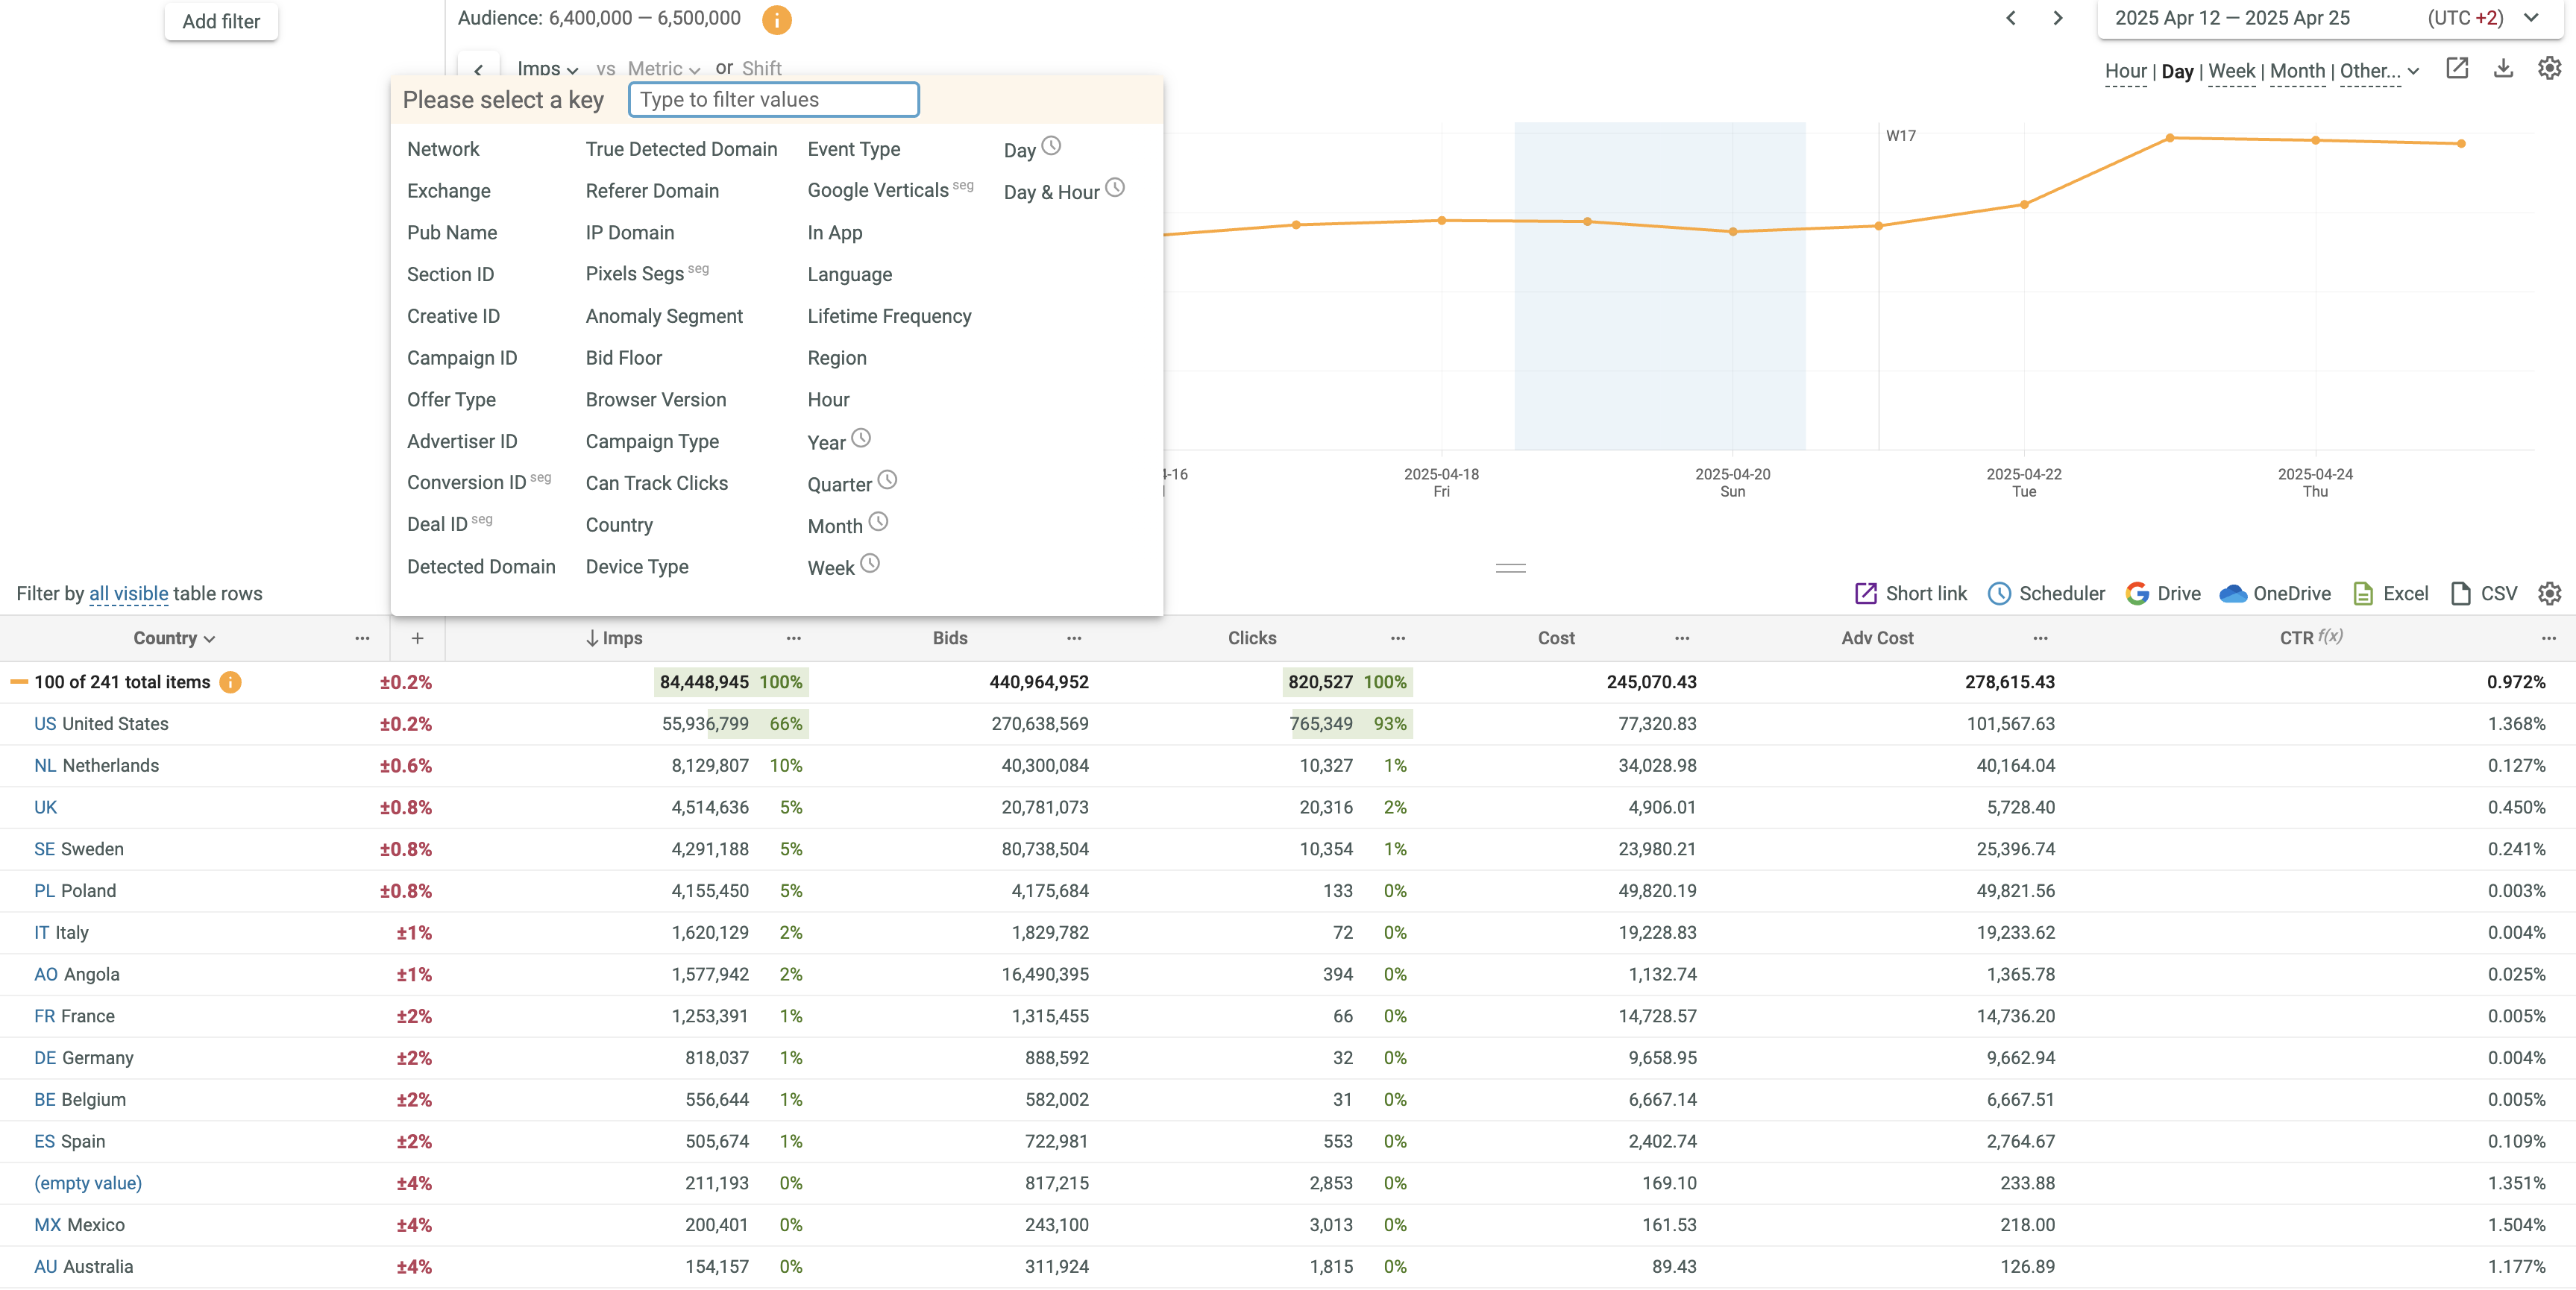Export table to OneDrive
The image size is (2576, 1290).
2274,593
